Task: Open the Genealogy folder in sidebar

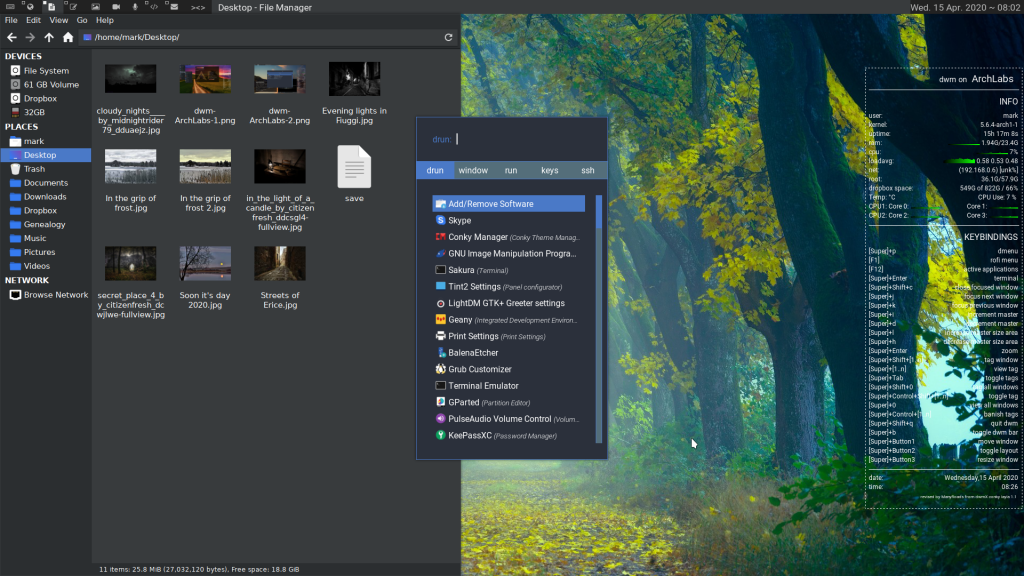Action: coord(46,224)
